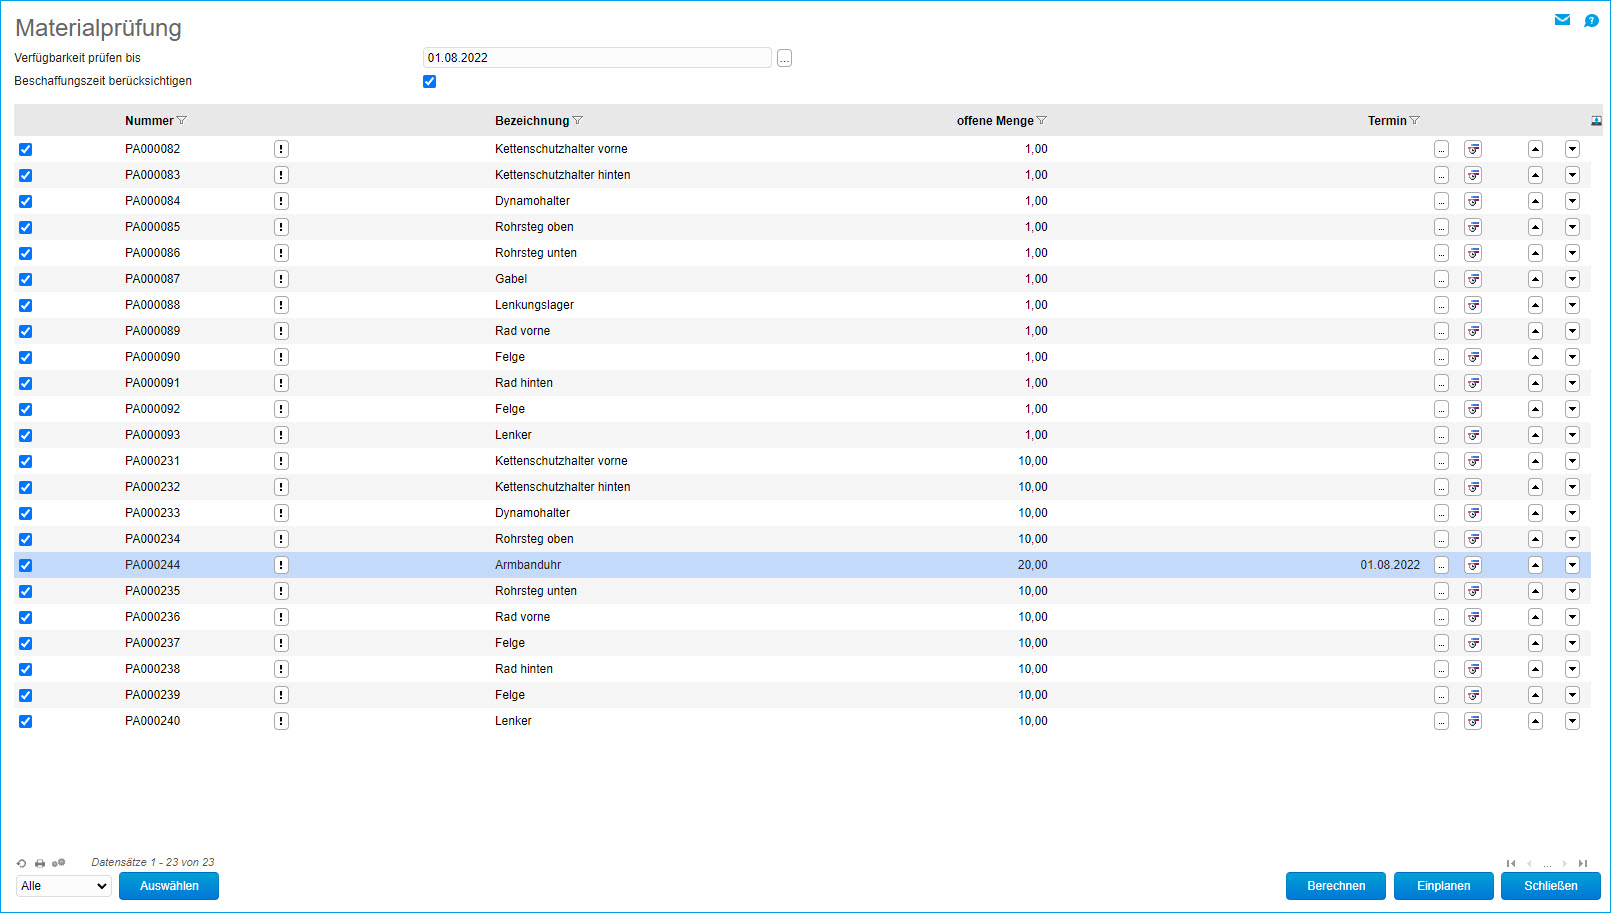Uncheck the row PA000231
1611x913 pixels.
[26, 461]
